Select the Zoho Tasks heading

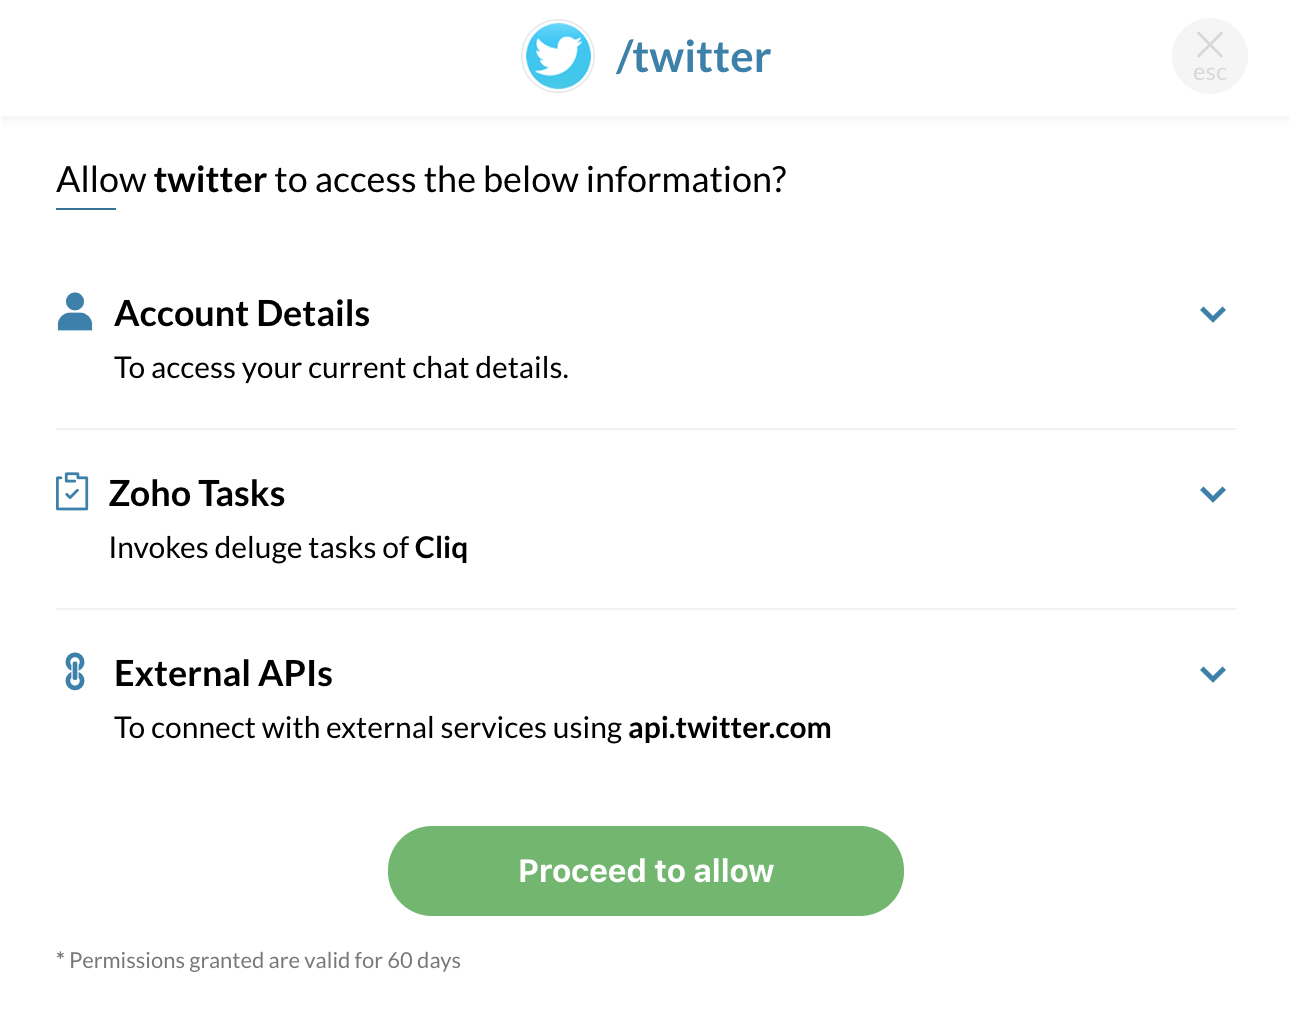(197, 494)
